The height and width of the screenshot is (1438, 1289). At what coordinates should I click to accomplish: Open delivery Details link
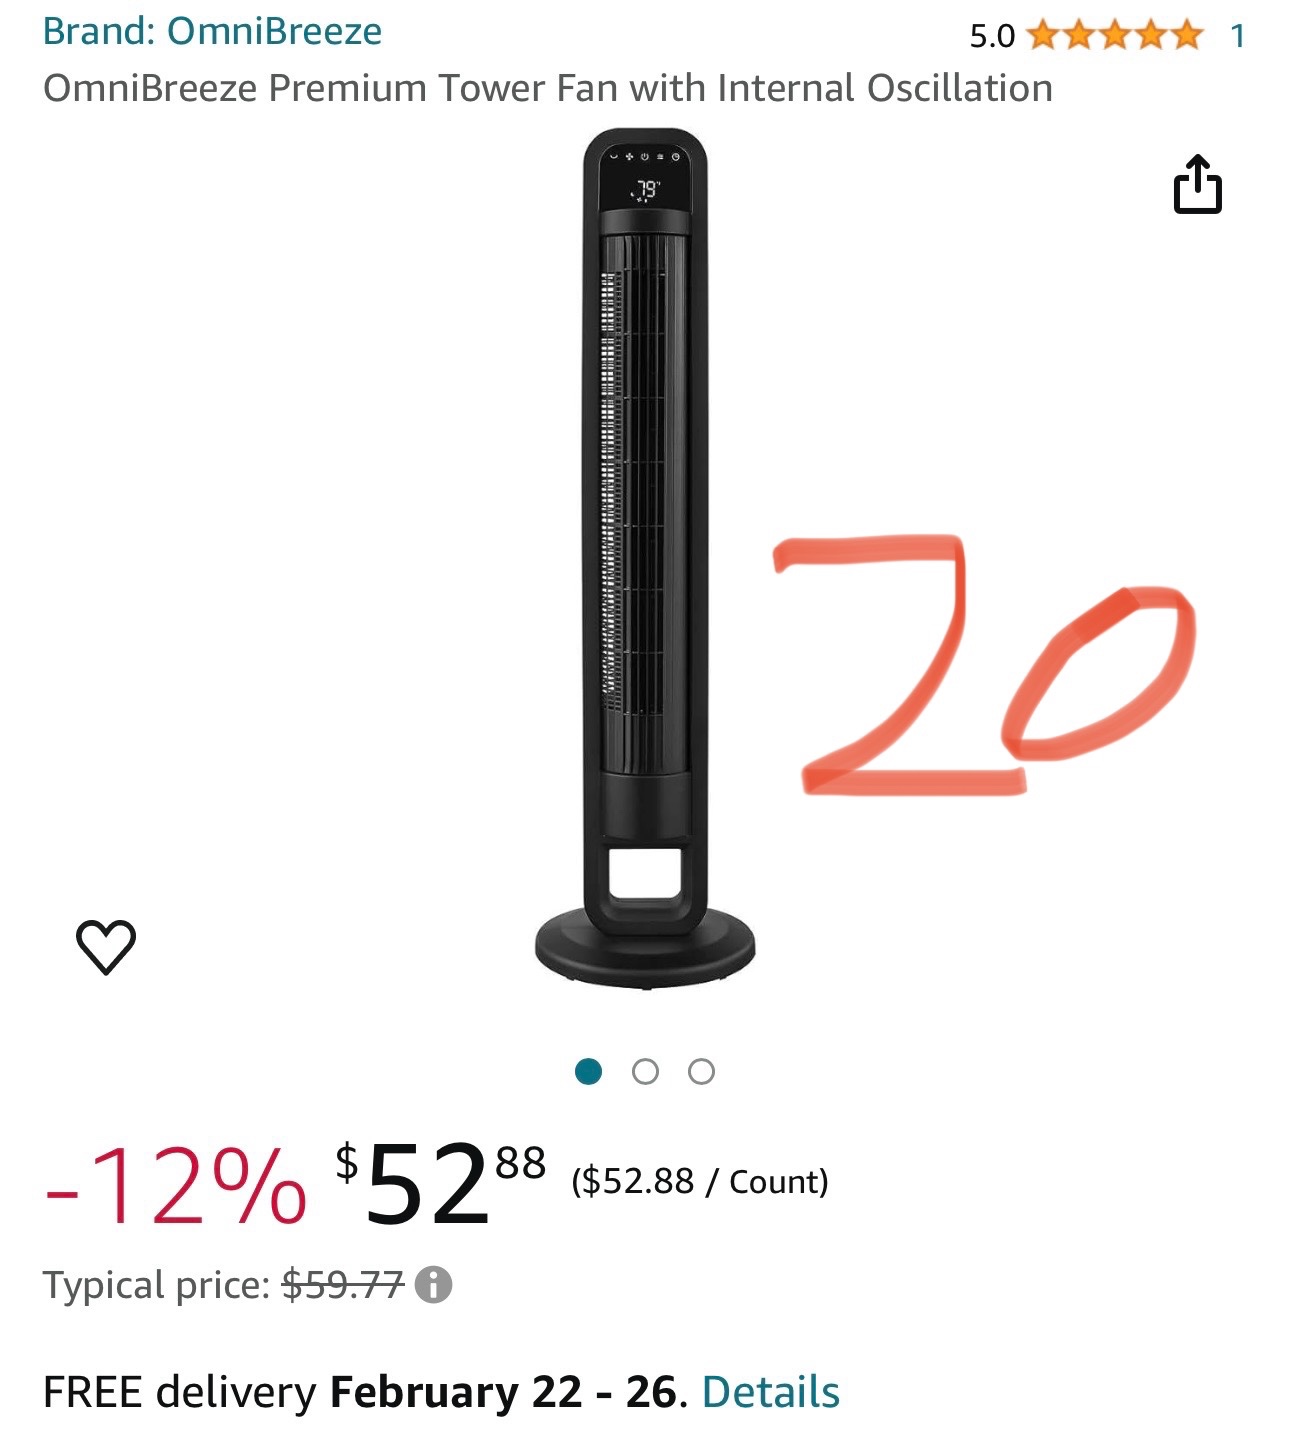pyautogui.click(x=770, y=1392)
